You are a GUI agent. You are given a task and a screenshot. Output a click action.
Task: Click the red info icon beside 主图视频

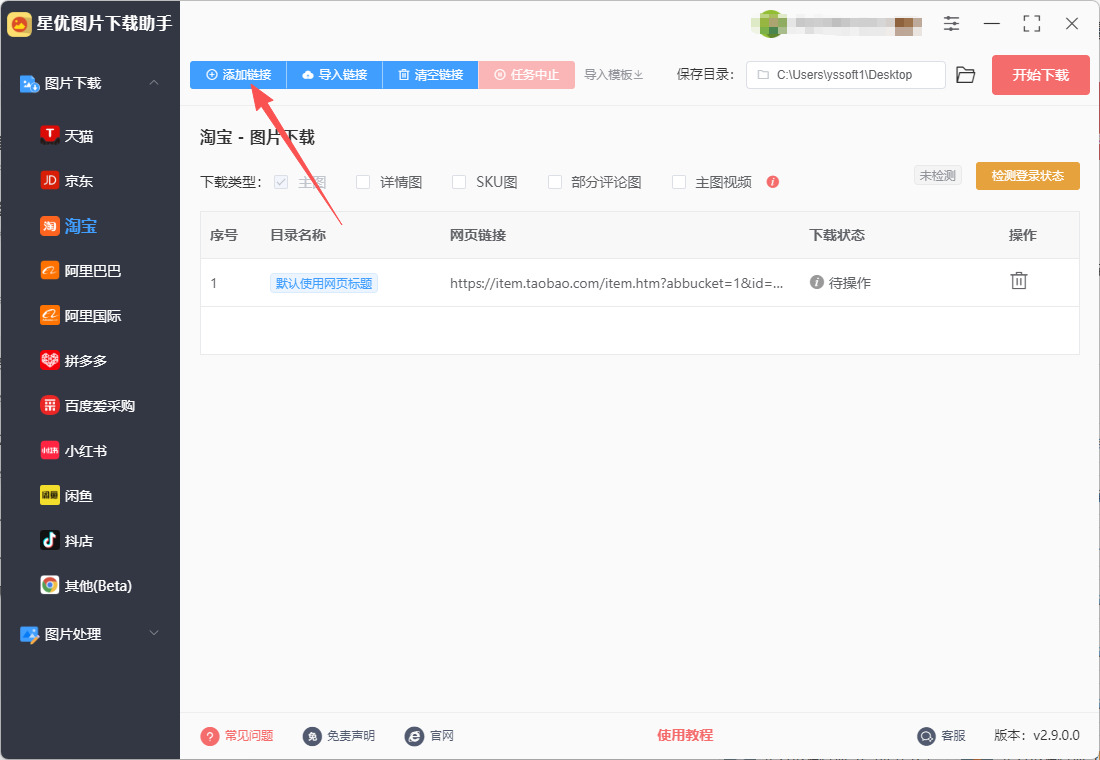[x=773, y=182]
